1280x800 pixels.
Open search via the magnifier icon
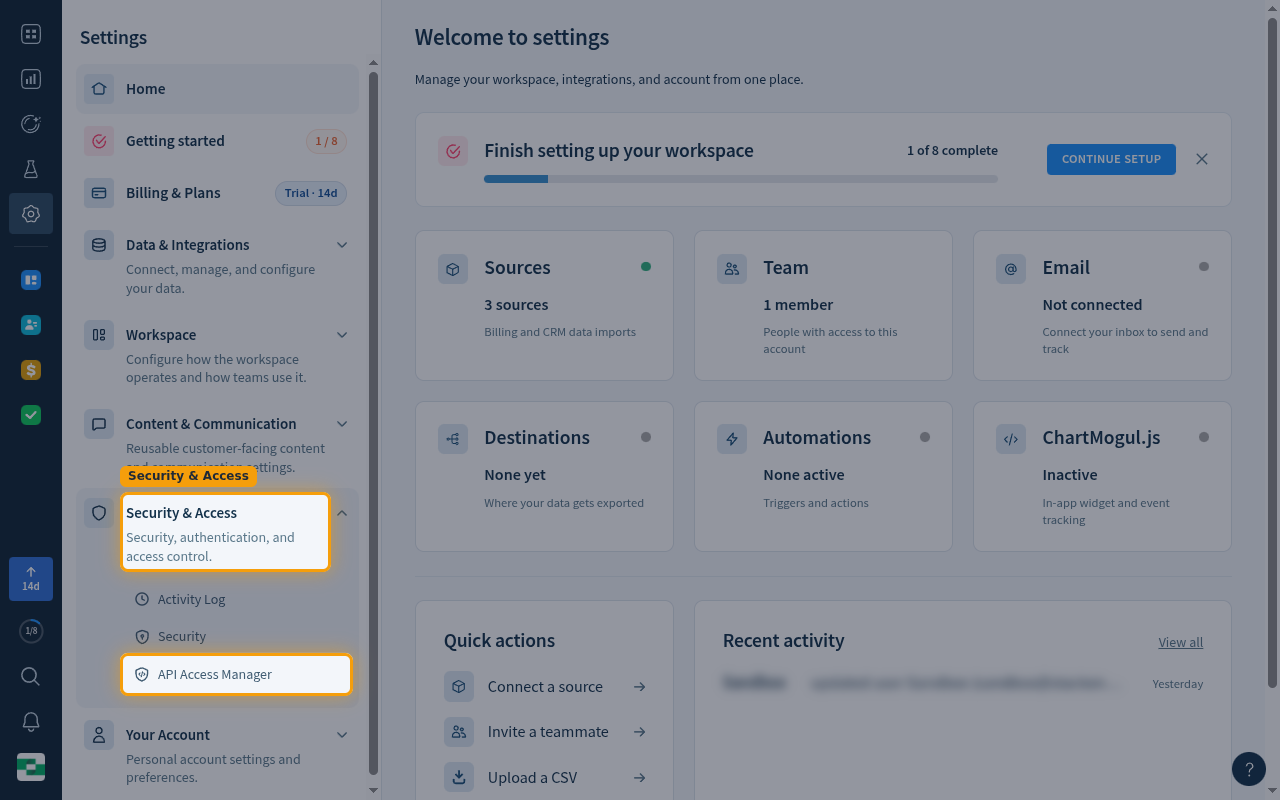31,677
